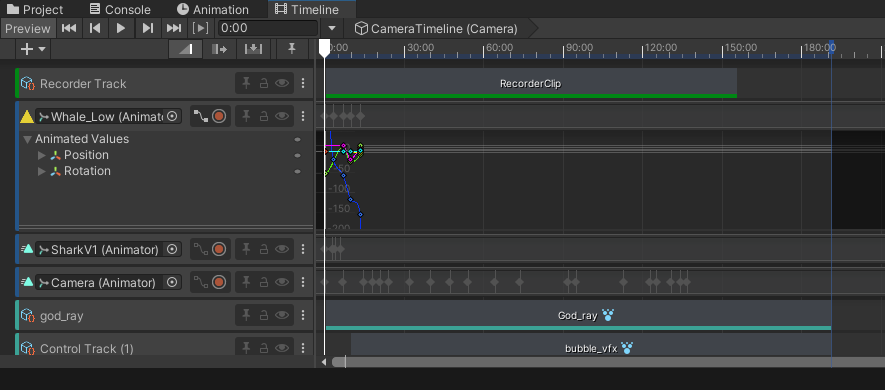Mute the god_ray track with the eye icon
Image resolution: width=885 pixels, height=390 pixels.
pyautogui.click(x=282, y=315)
